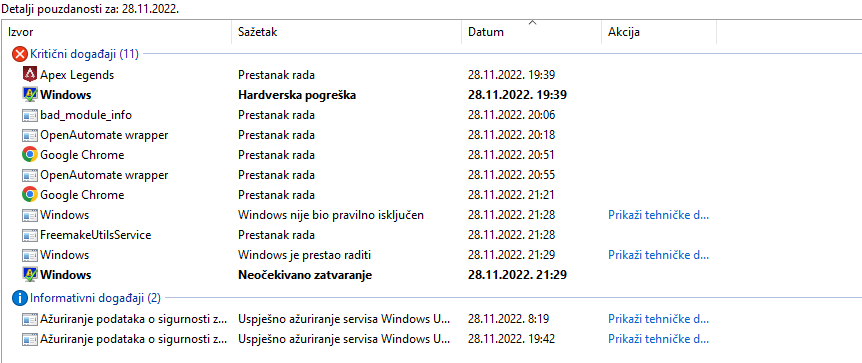This screenshot has width=862, height=363.
Task: Collapse the Kritični događaji group
Action: coord(84,54)
